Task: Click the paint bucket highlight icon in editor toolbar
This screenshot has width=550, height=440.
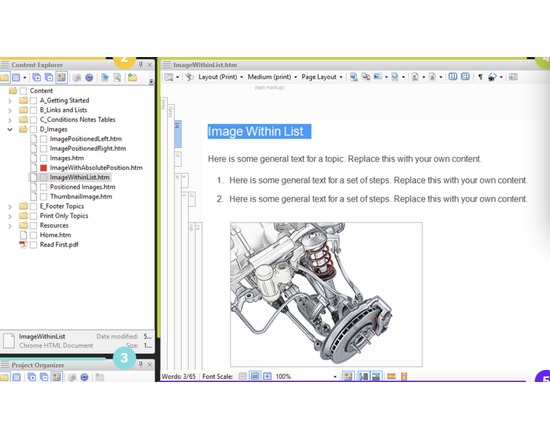Action: click(492, 77)
